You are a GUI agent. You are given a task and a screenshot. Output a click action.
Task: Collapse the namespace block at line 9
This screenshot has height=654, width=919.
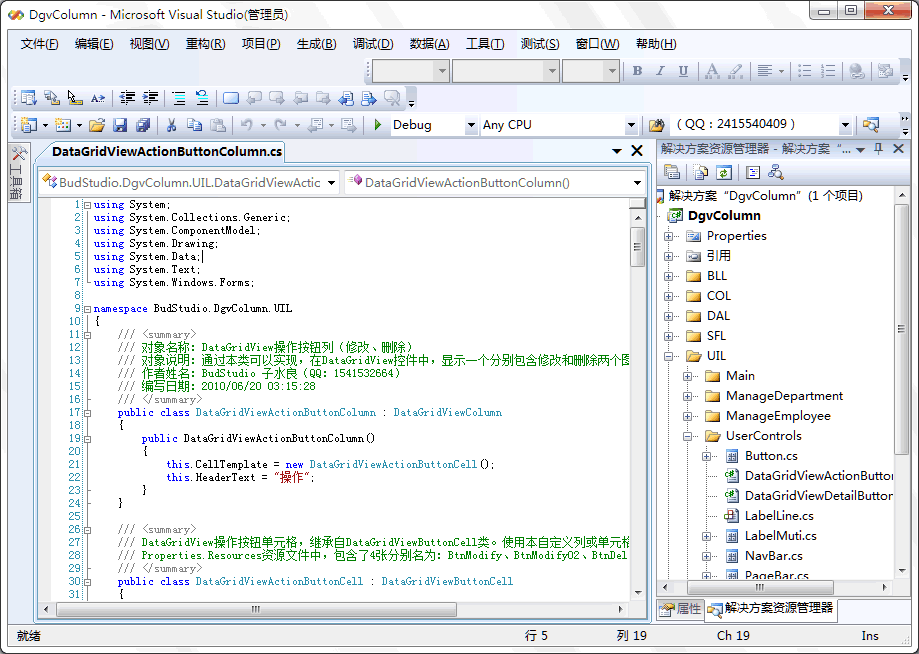click(87, 309)
